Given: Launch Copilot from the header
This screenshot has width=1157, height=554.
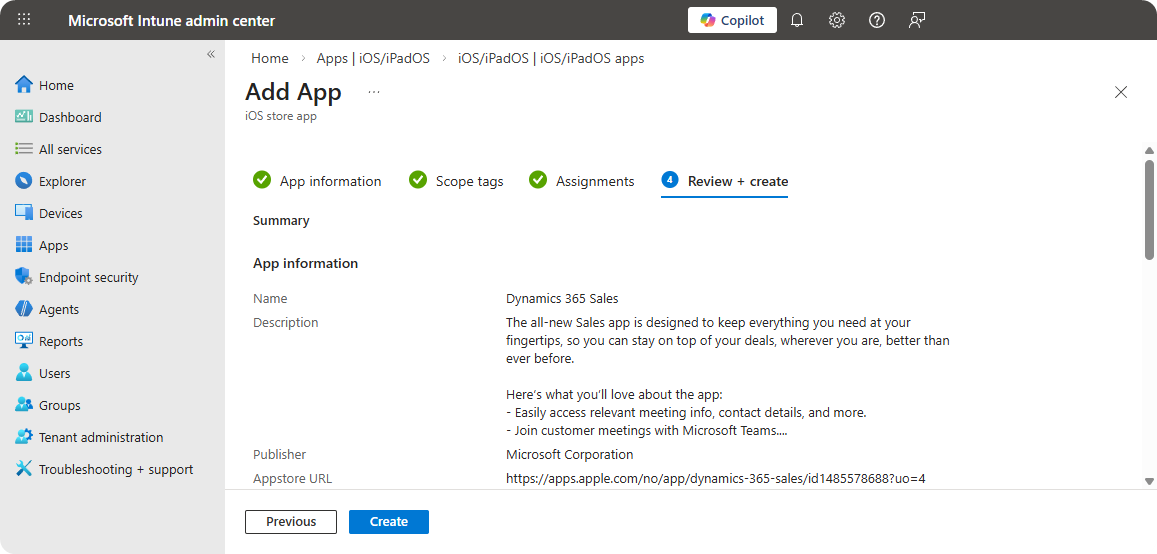Looking at the screenshot, I should coord(732,20).
